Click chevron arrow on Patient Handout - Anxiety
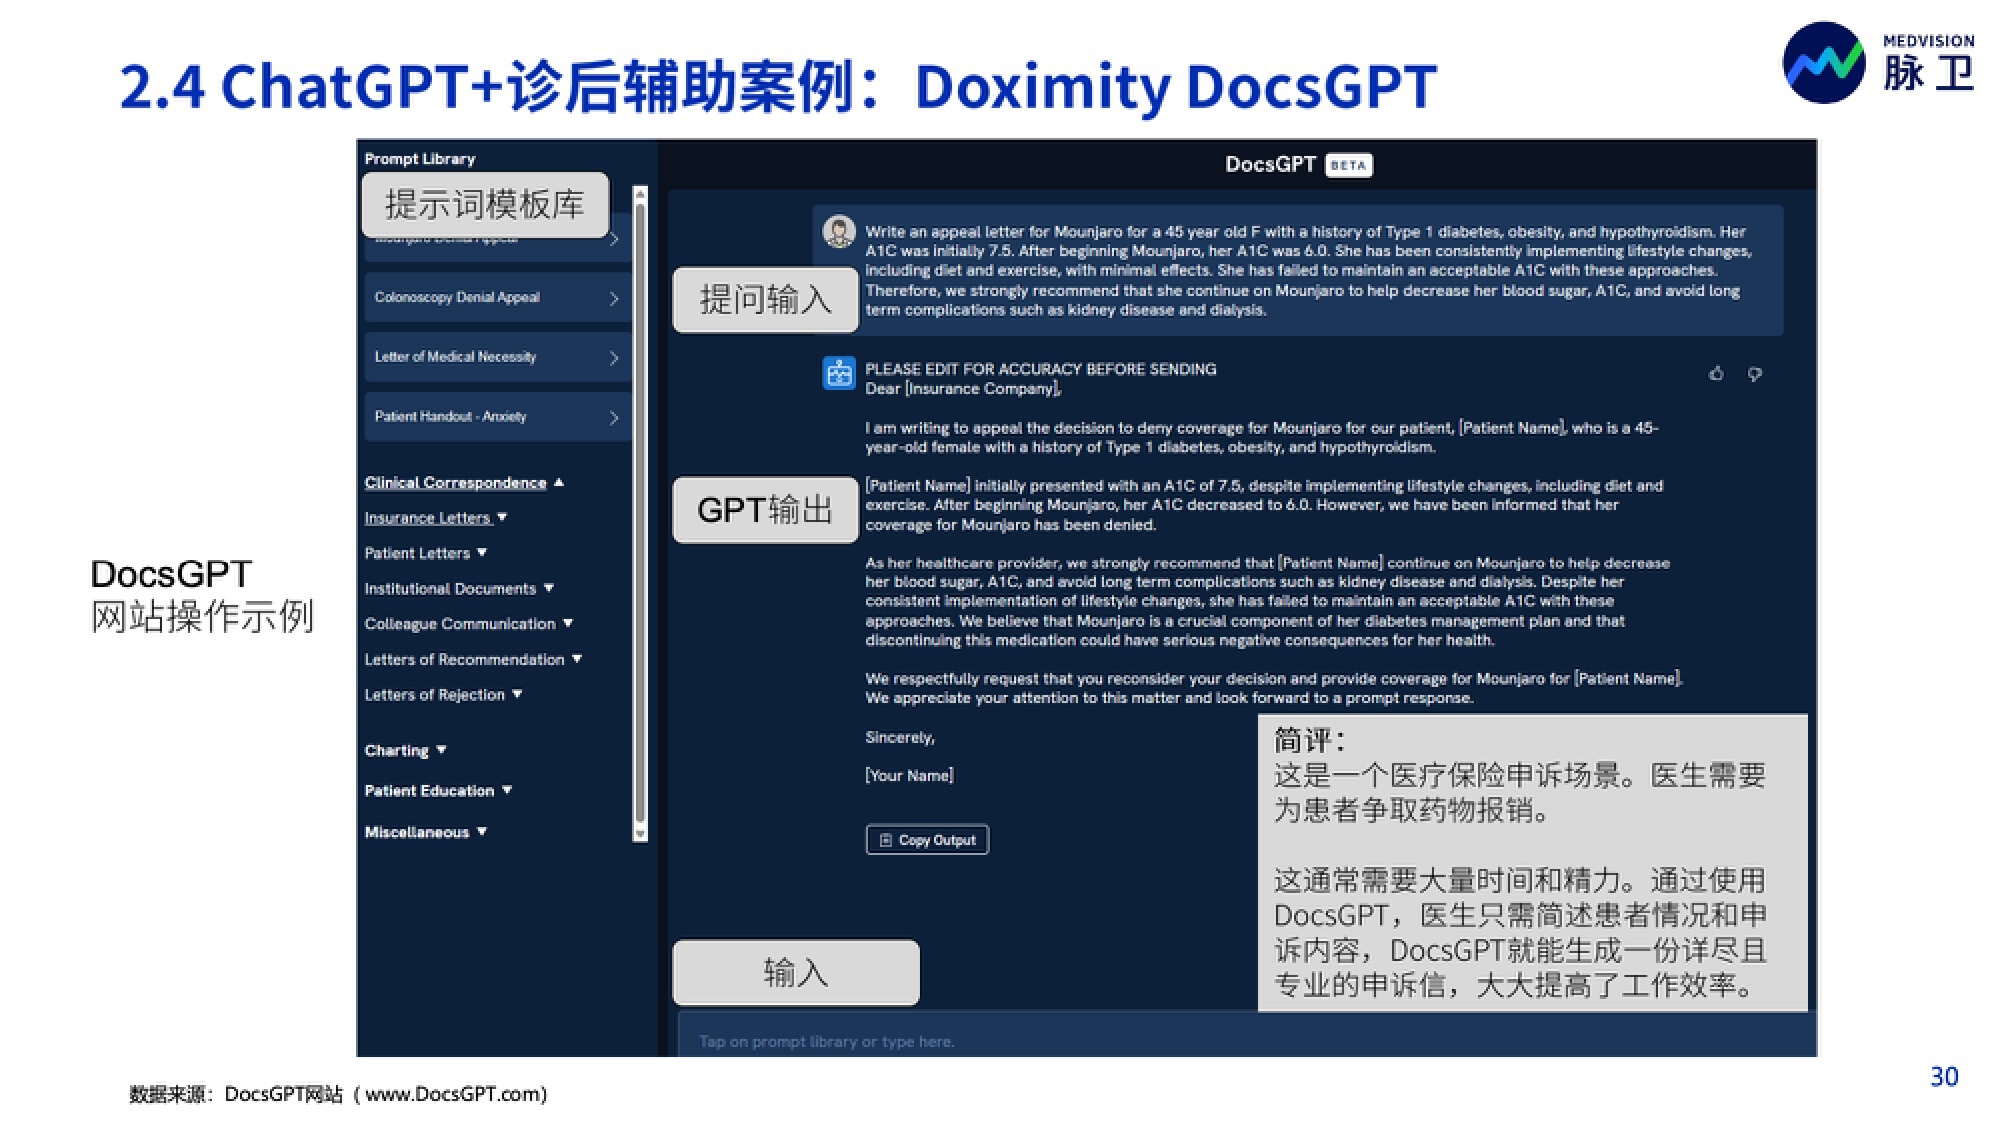Screen dimensions: 2000x1125 pos(614,417)
